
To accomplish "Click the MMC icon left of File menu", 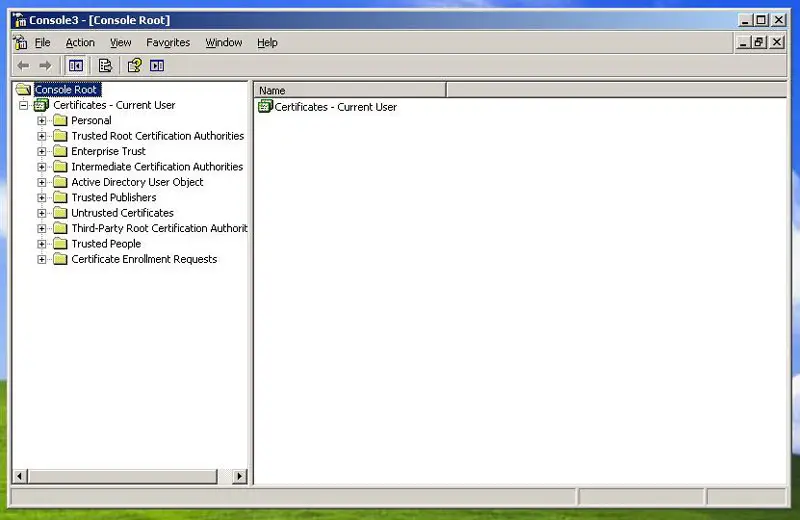I will point(21,42).
